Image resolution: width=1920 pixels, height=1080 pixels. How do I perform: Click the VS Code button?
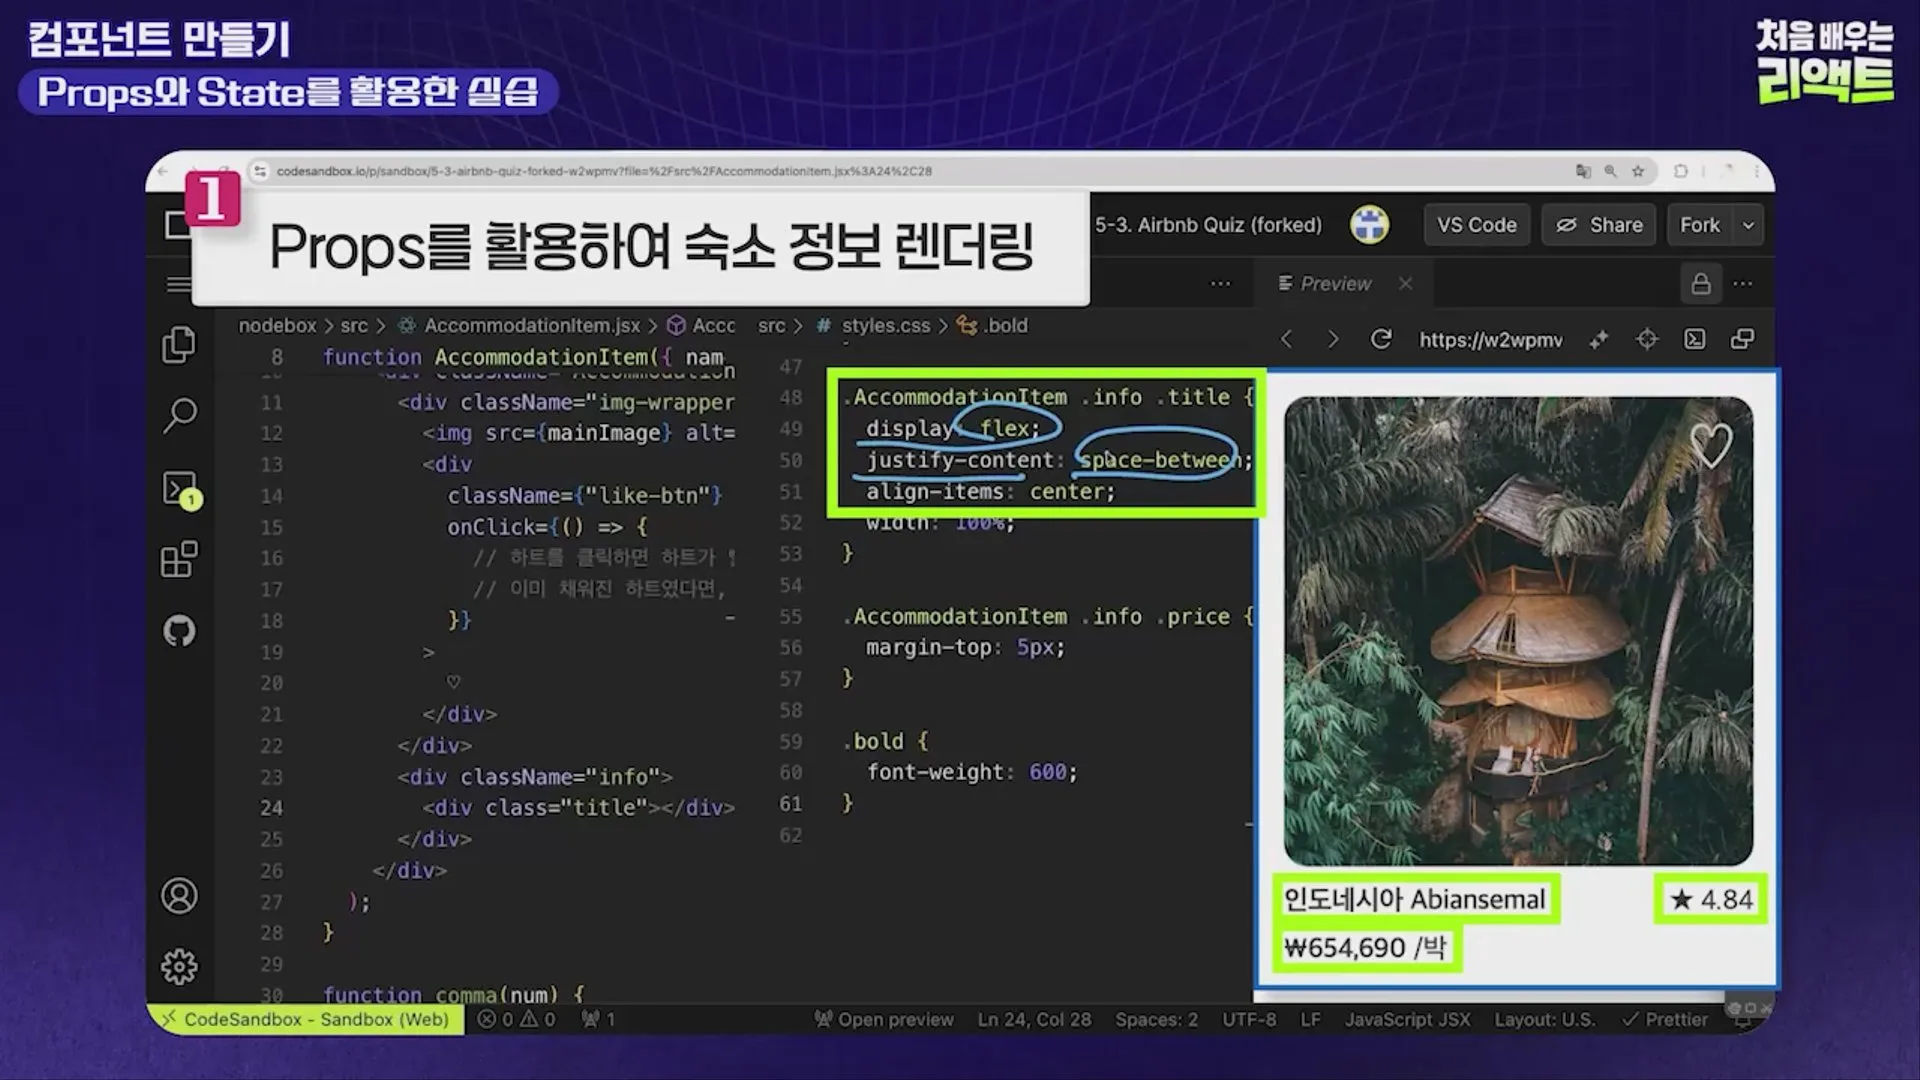click(1476, 225)
